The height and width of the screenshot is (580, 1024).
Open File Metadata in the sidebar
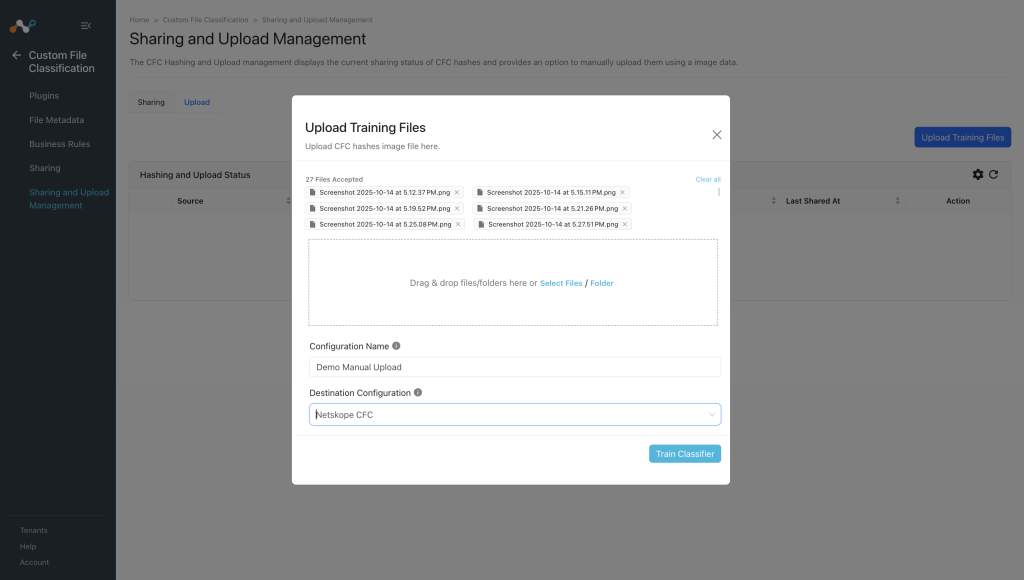coord(56,120)
